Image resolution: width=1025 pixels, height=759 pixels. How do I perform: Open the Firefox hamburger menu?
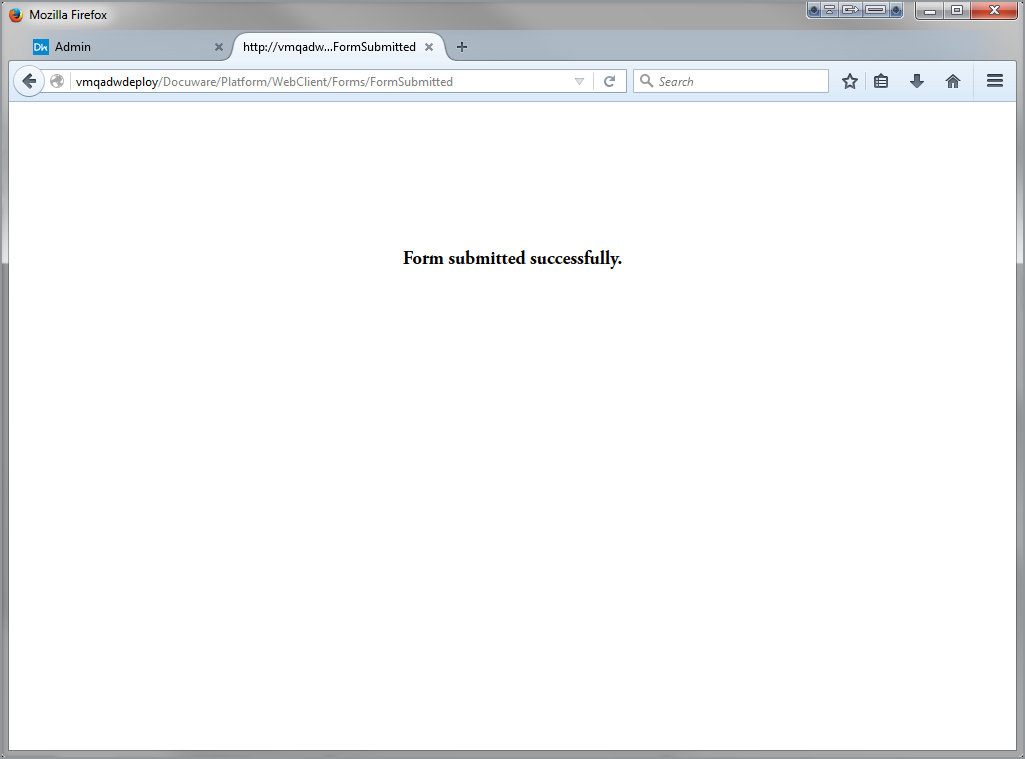click(x=995, y=82)
